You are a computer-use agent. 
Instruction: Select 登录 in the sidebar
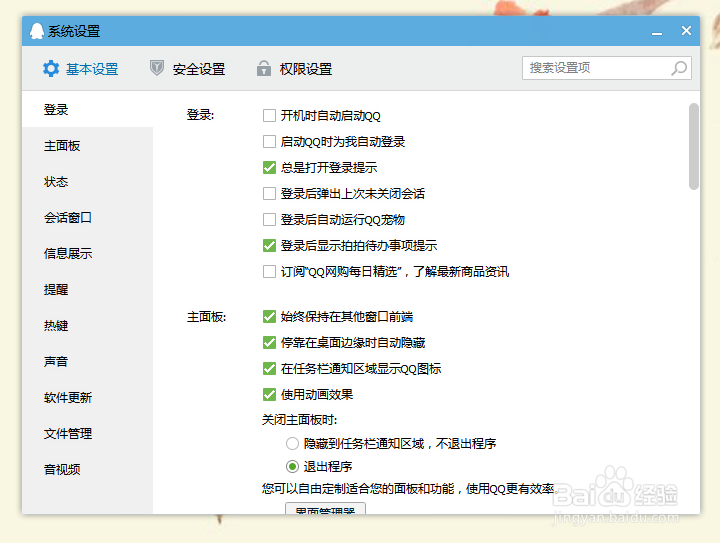click(87, 110)
